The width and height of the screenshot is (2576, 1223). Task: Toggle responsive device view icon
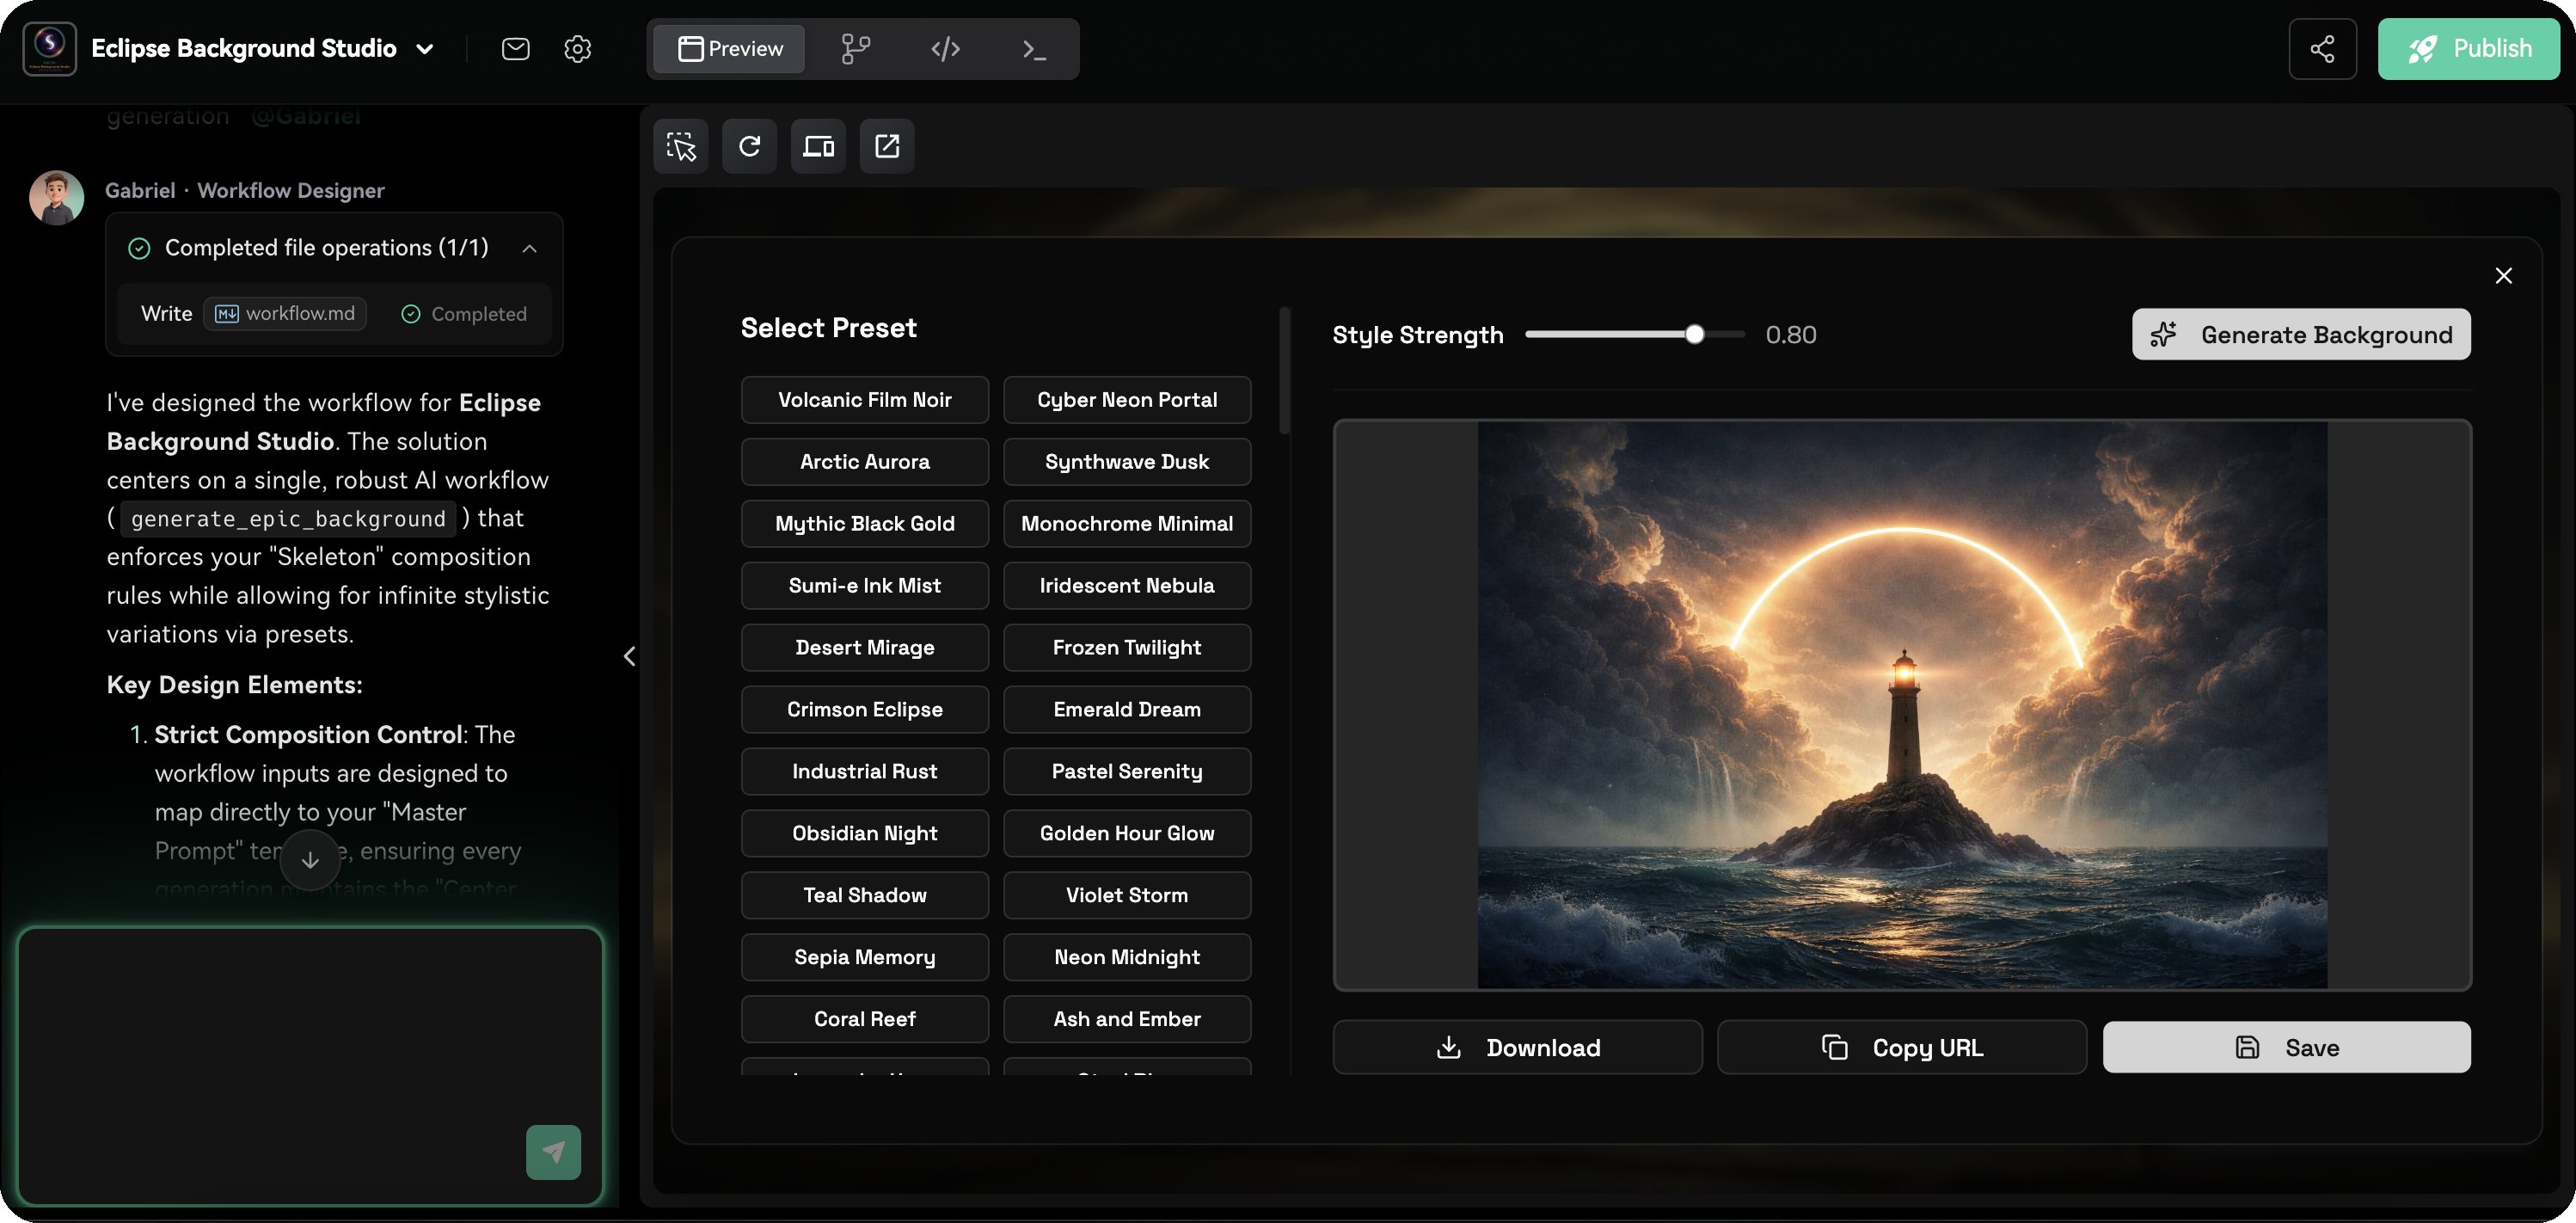[x=818, y=147]
